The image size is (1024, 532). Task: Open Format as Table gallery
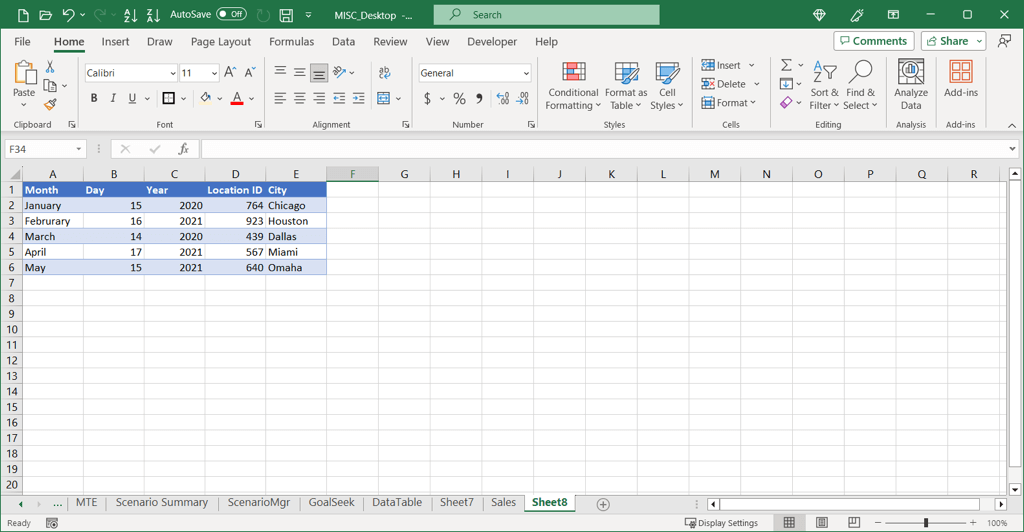click(x=626, y=73)
